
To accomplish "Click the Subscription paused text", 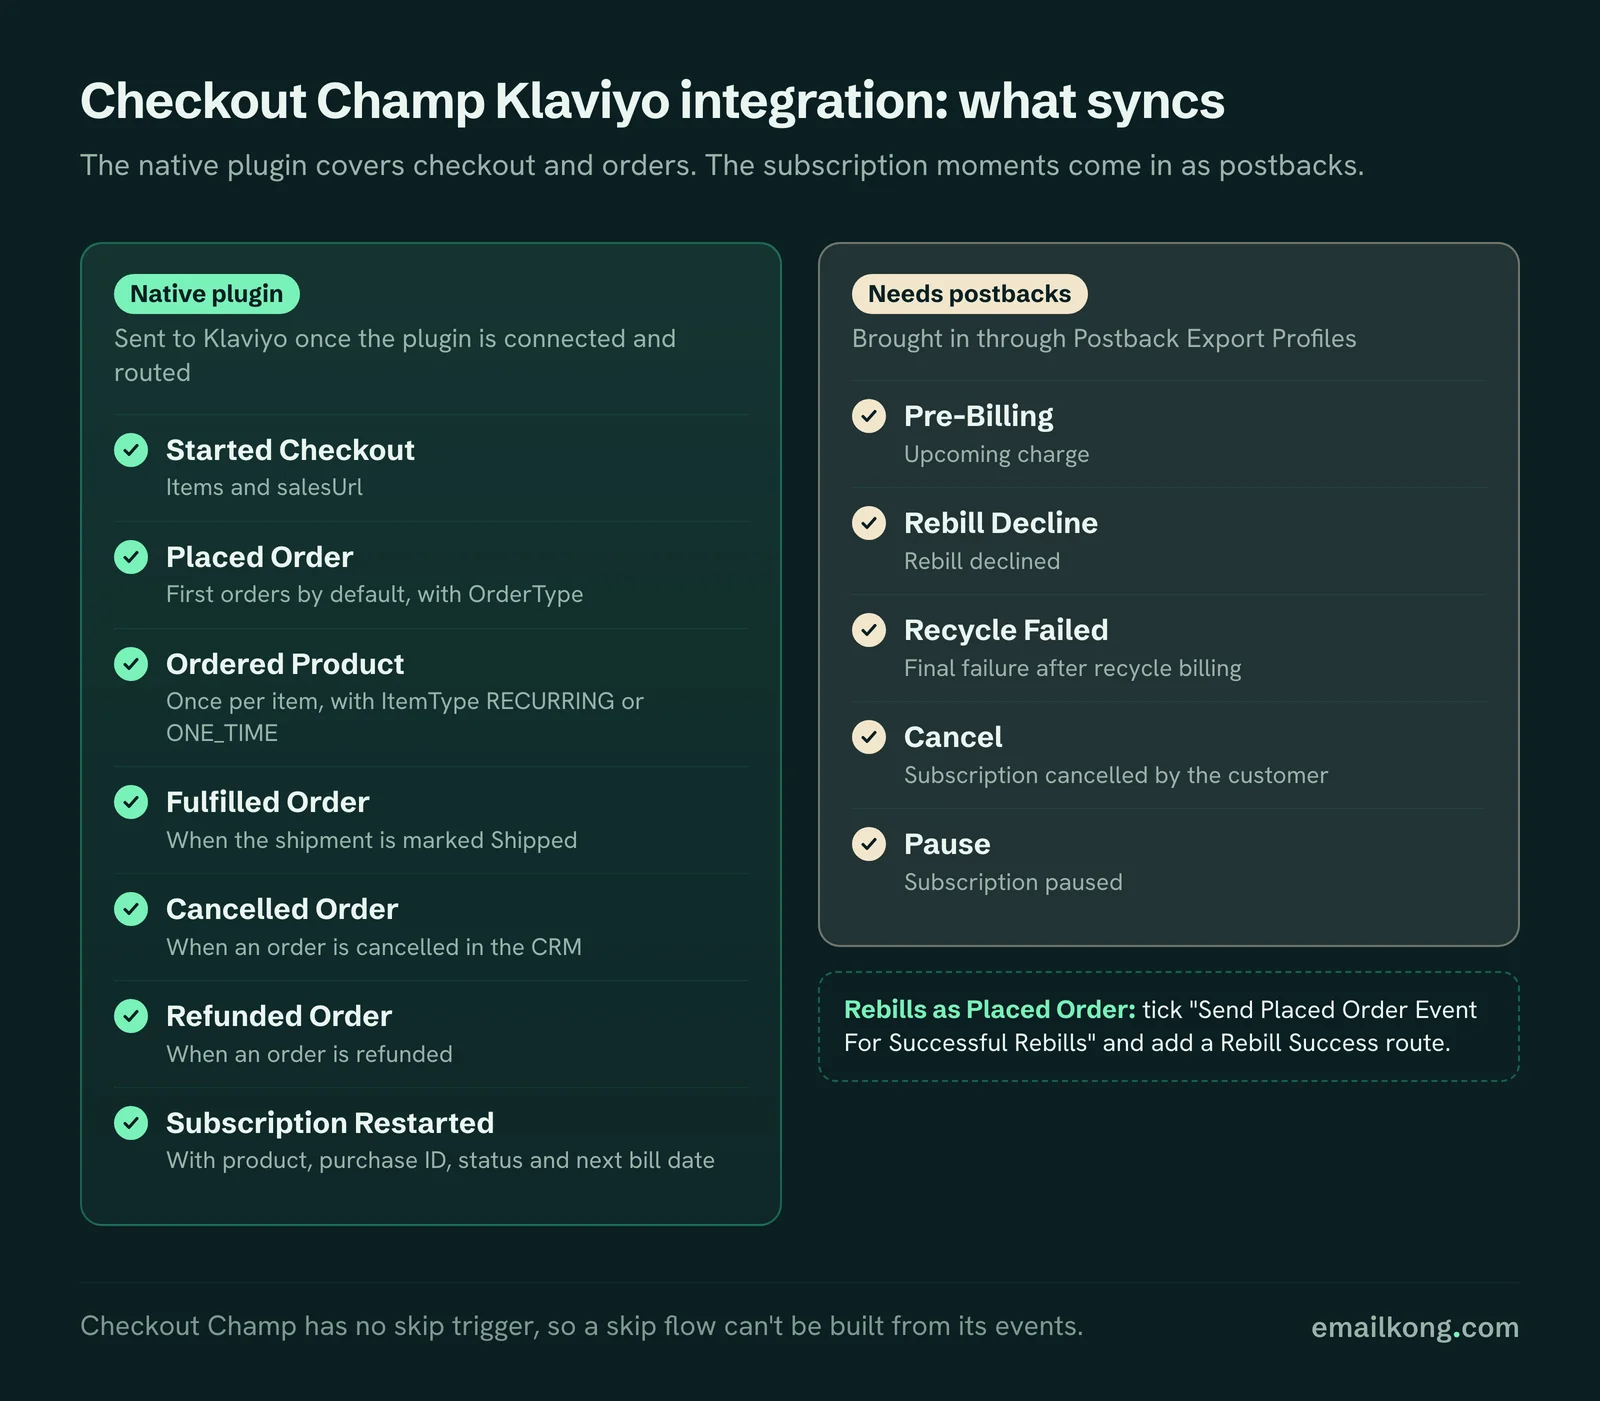I will point(1013,882).
